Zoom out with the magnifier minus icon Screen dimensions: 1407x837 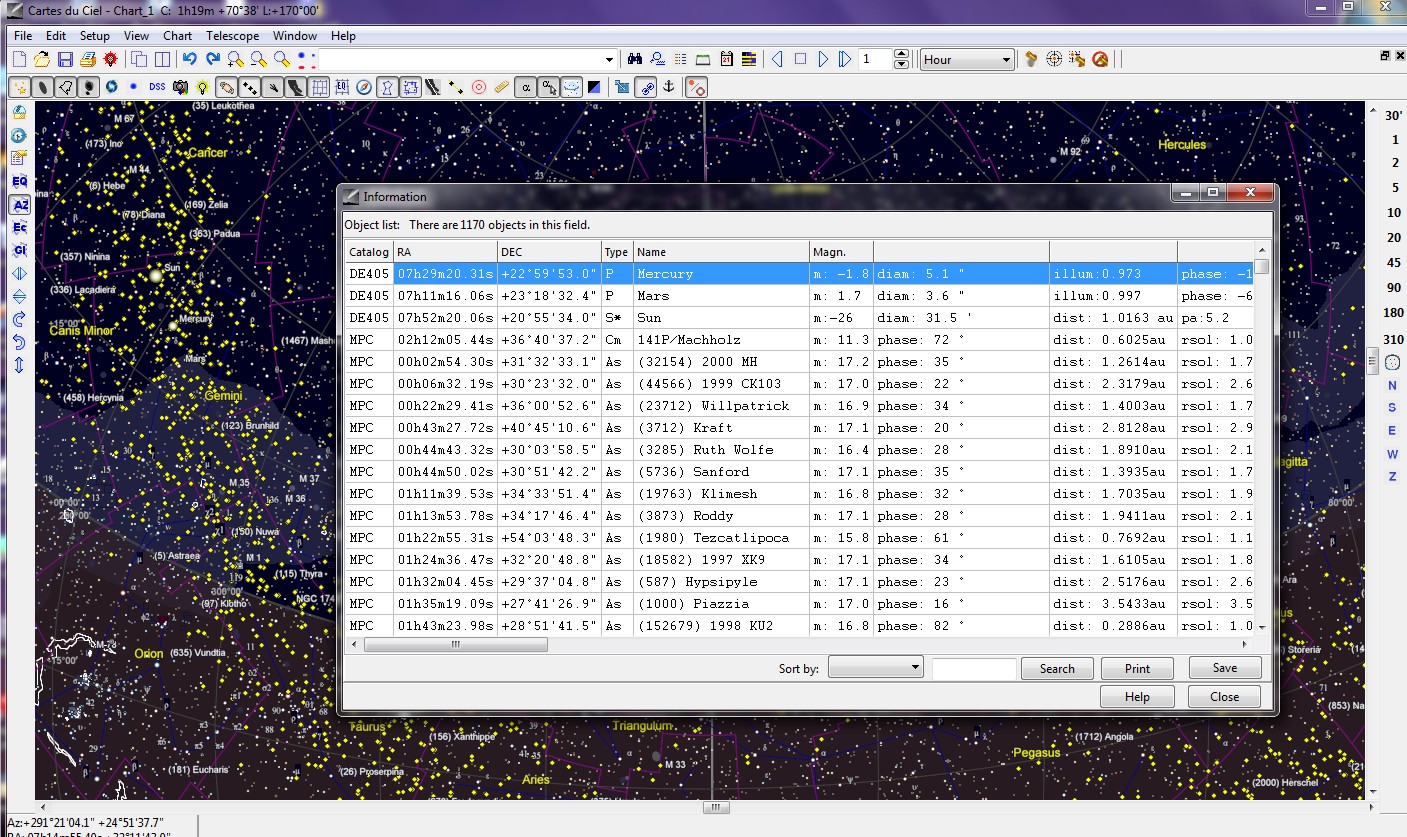pos(258,59)
